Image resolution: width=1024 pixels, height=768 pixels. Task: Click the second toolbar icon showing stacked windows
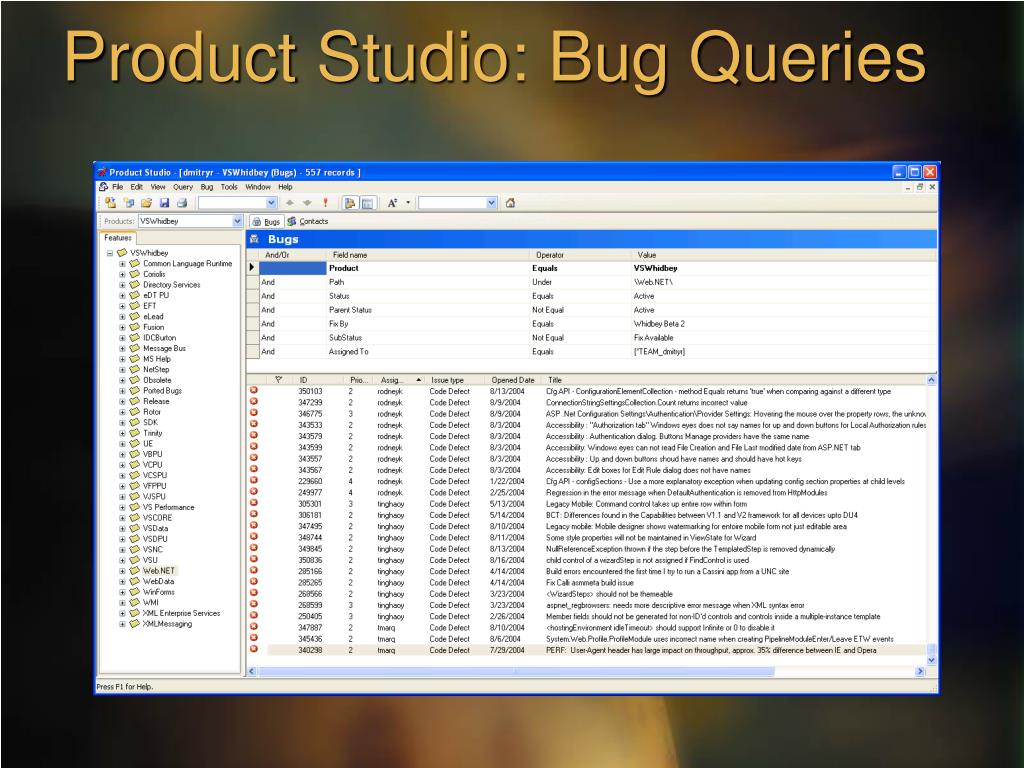click(x=129, y=203)
